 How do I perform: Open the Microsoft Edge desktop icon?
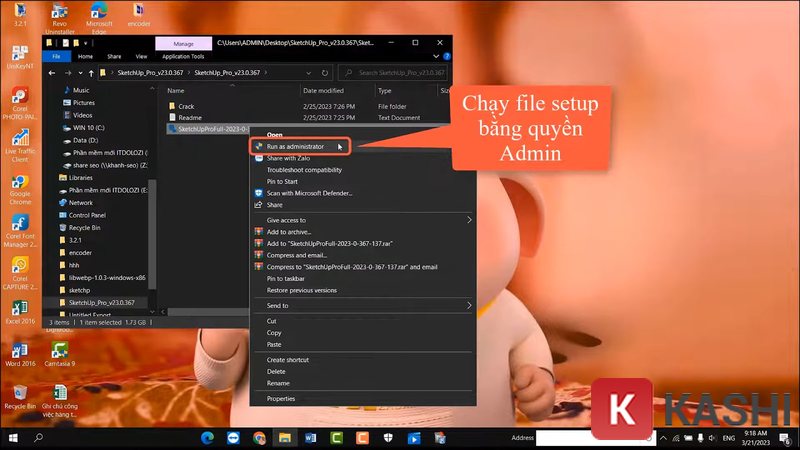(99, 17)
